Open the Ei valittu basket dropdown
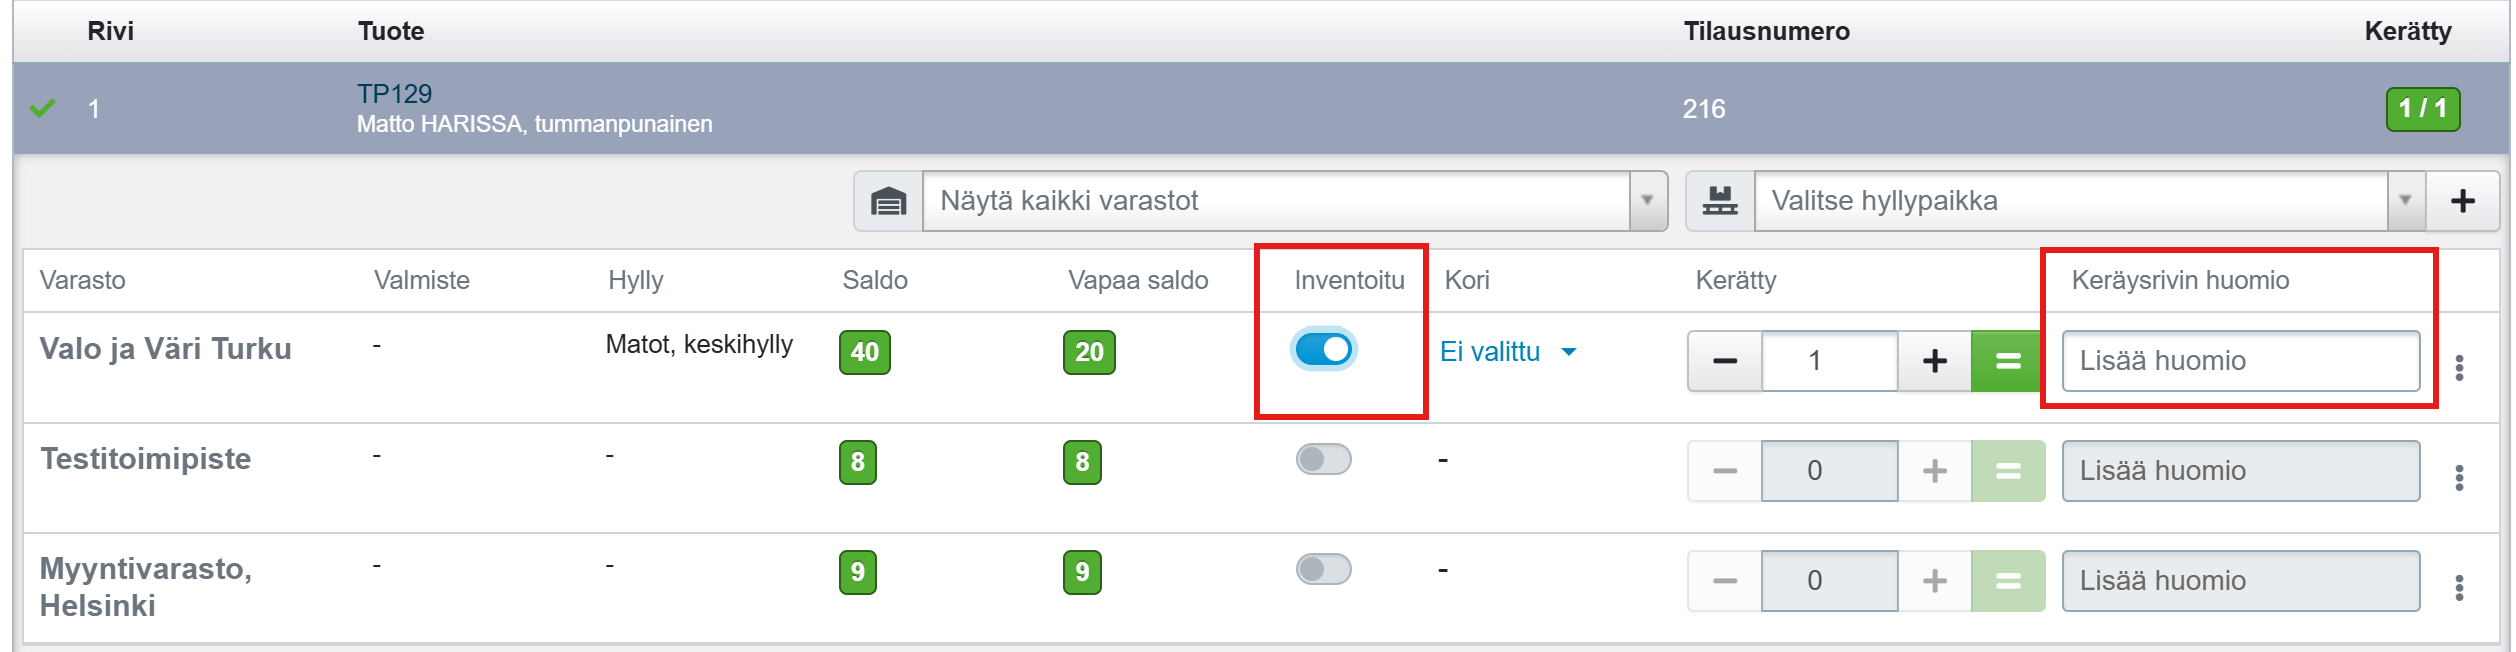Screen dimensions: 2516x652 (1508, 352)
